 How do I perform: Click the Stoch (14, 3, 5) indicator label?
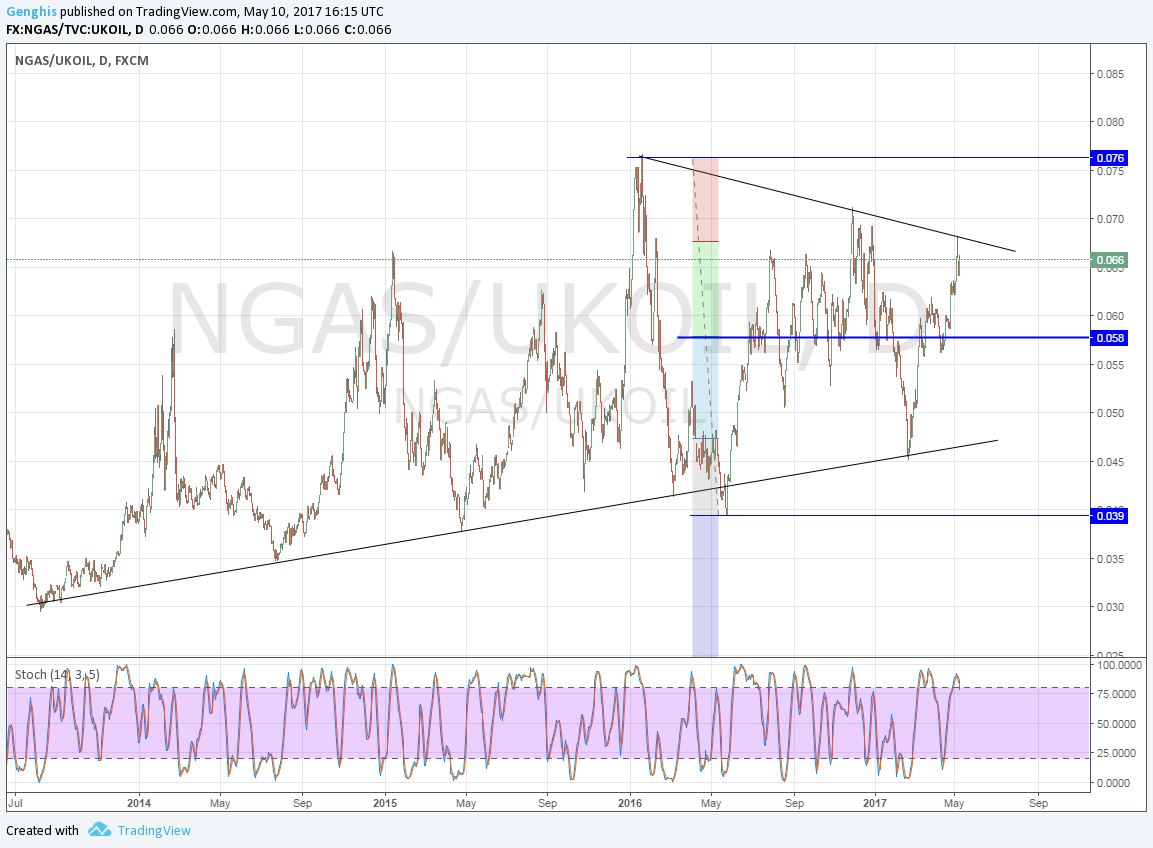(57, 674)
